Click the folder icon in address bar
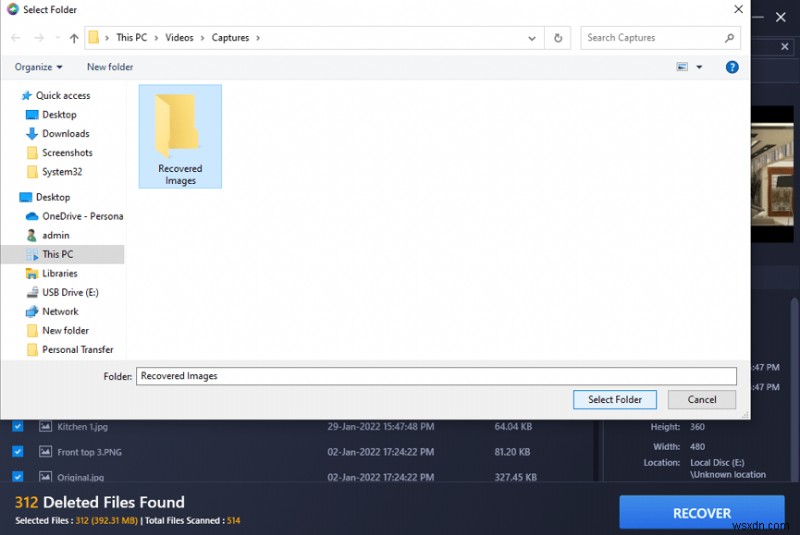 click(93, 38)
